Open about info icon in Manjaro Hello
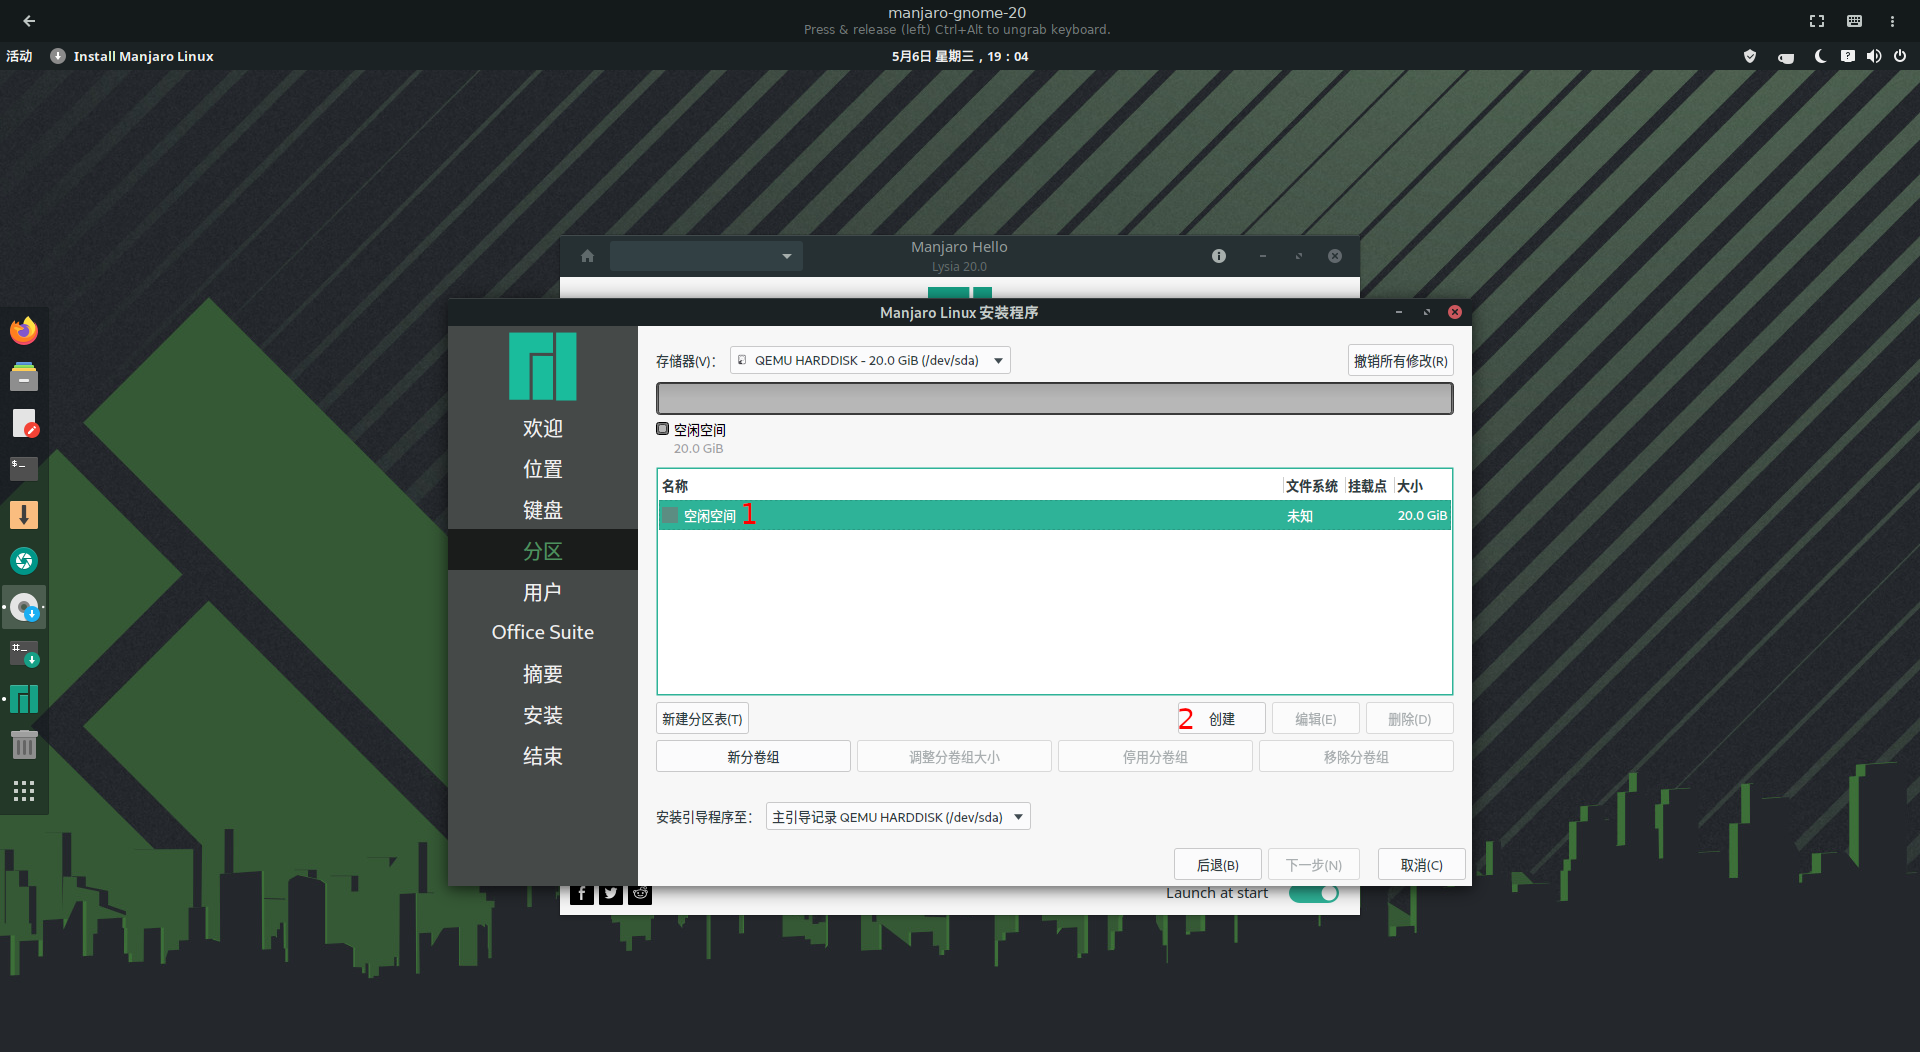Screen dimensions: 1920x1052 pos(1219,256)
